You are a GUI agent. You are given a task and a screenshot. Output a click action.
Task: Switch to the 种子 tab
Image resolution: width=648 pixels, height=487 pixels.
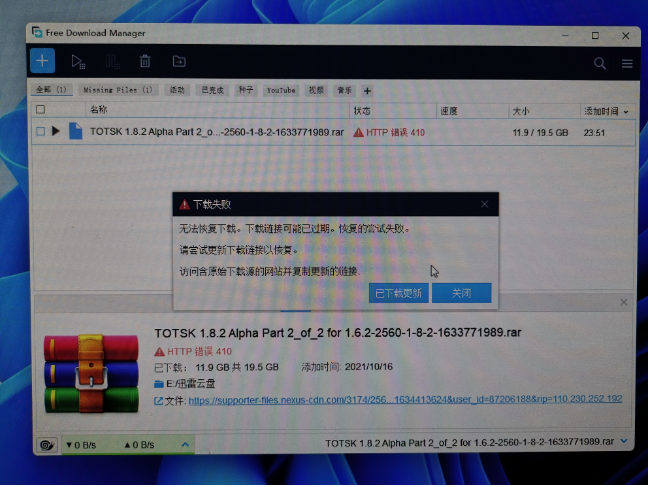click(245, 90)
